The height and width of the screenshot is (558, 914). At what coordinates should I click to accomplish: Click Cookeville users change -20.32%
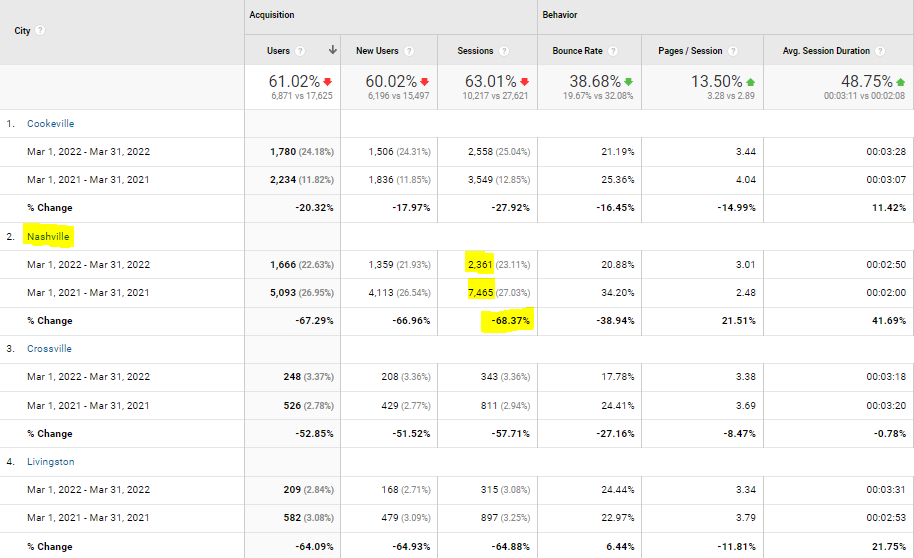click(x=314, y=208)
